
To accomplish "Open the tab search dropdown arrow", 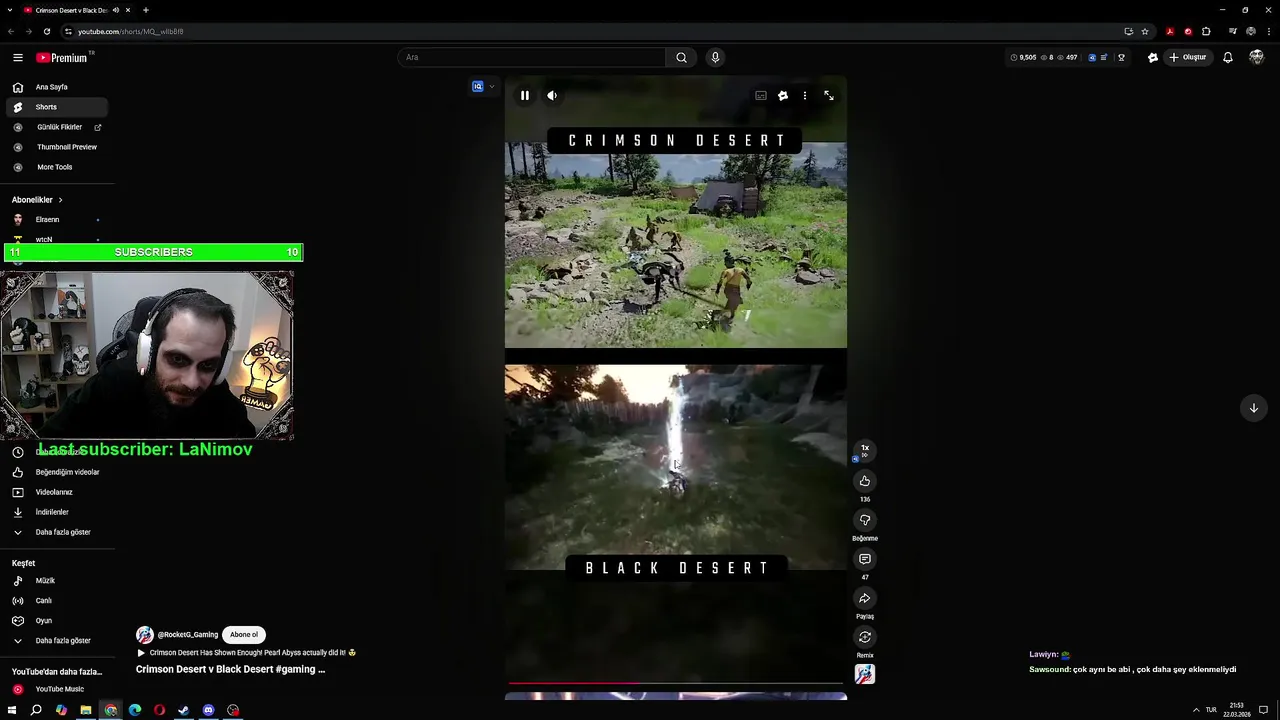I will tap(10, 10).
